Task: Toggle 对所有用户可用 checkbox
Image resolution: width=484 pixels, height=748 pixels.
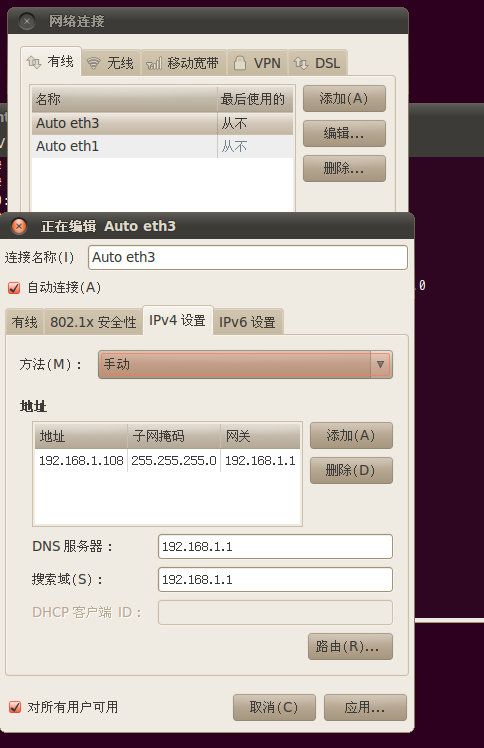Action: pyautogui.click(x=15, y=706)
